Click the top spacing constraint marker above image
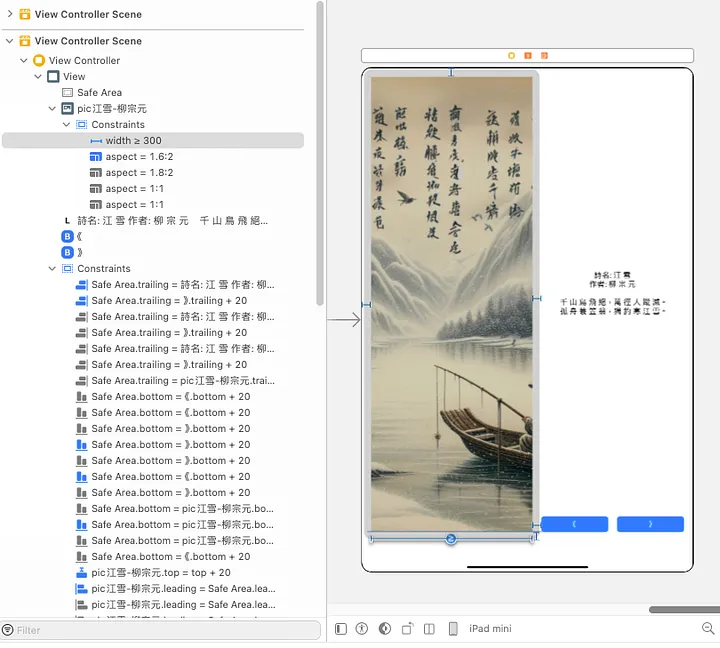720x648 pixels. (x=451, y=72)
